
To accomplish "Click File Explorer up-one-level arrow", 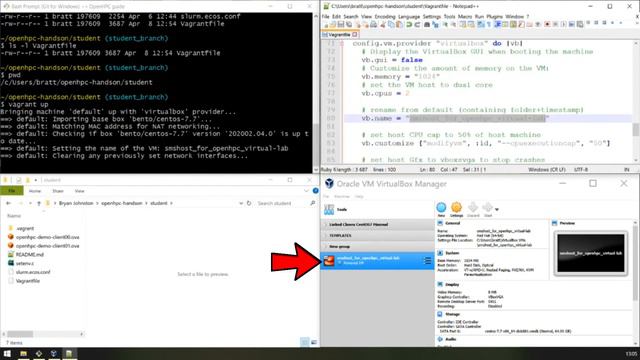I will click(x=39, y=203).
